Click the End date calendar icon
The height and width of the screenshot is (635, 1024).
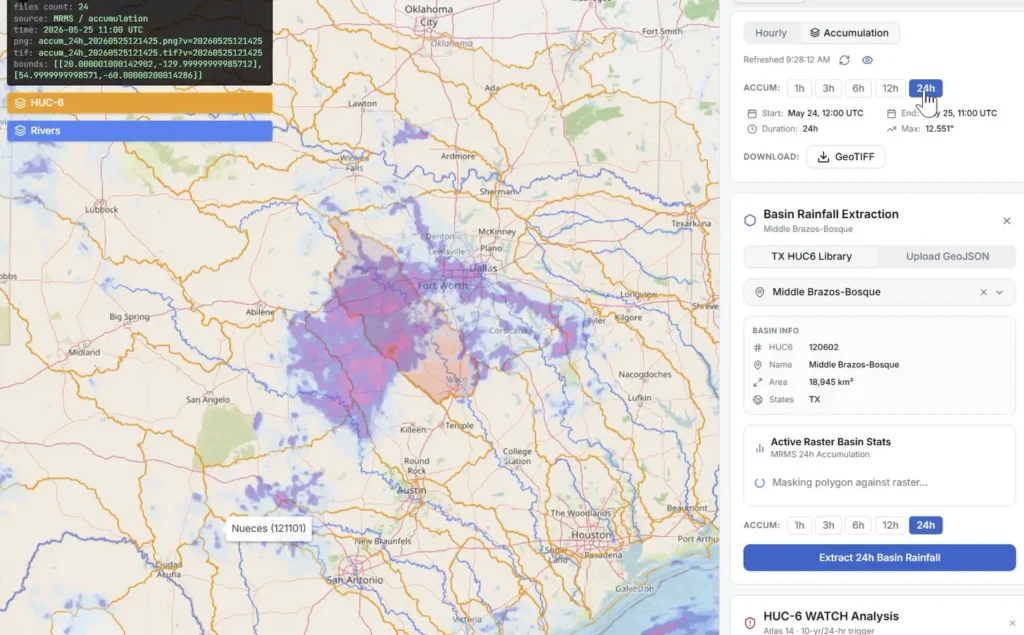(891, 113)
